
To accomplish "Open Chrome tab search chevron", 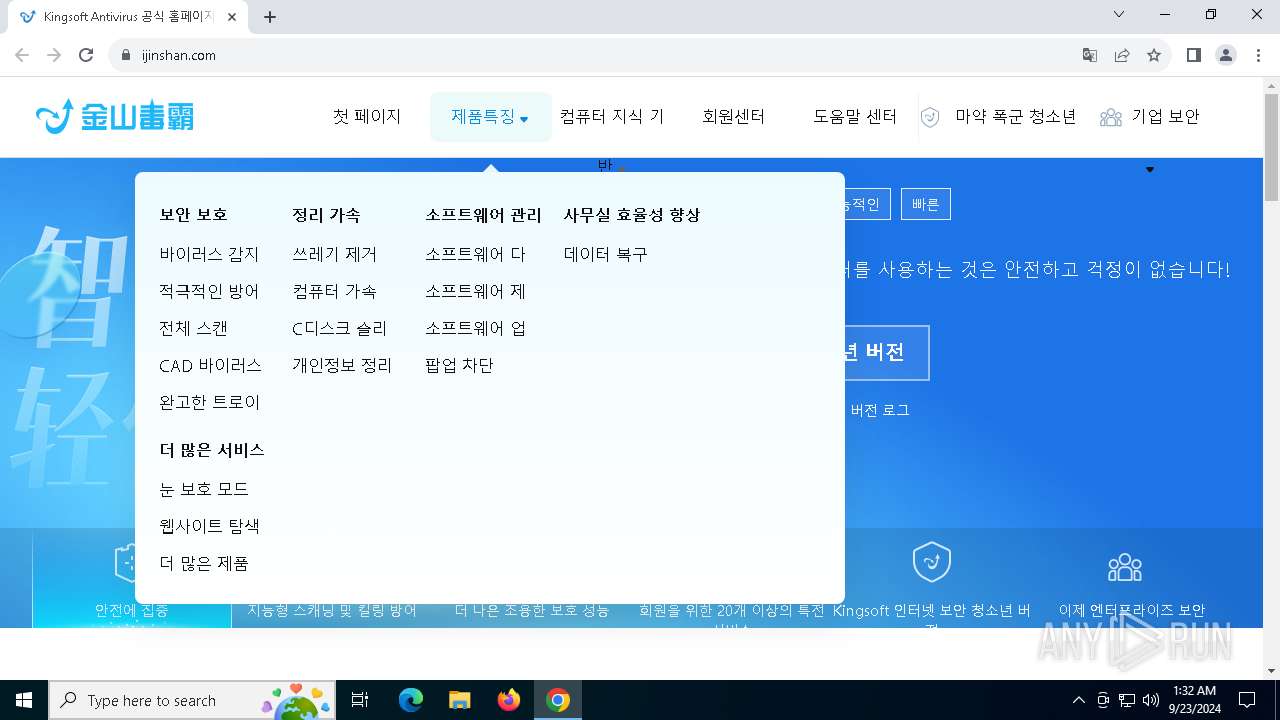I will pos(1119,14).
